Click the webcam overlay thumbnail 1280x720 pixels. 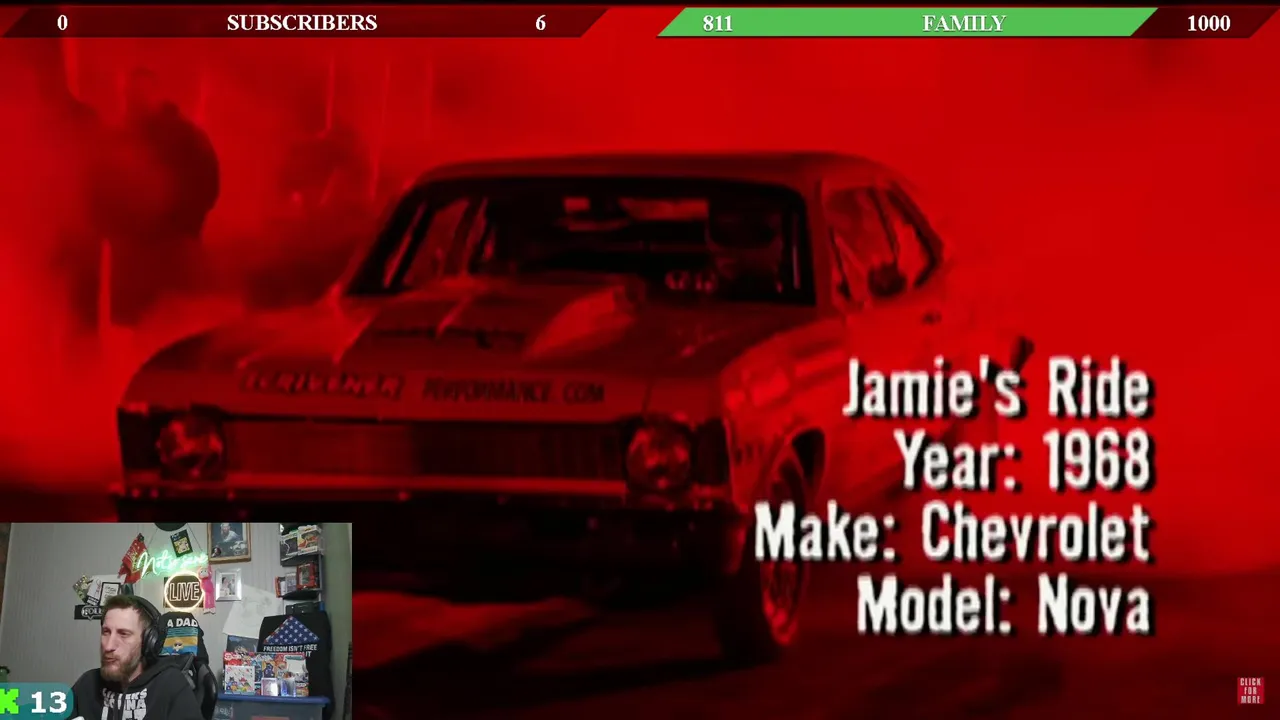coord(176,621)
